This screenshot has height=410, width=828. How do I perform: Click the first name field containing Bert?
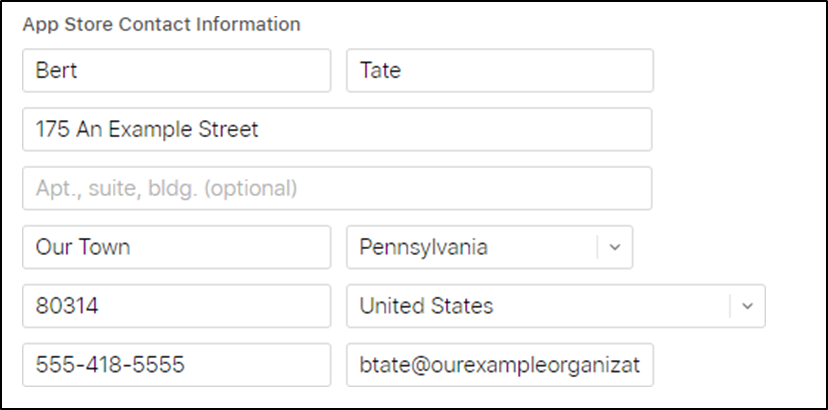[x=176, y=71]
